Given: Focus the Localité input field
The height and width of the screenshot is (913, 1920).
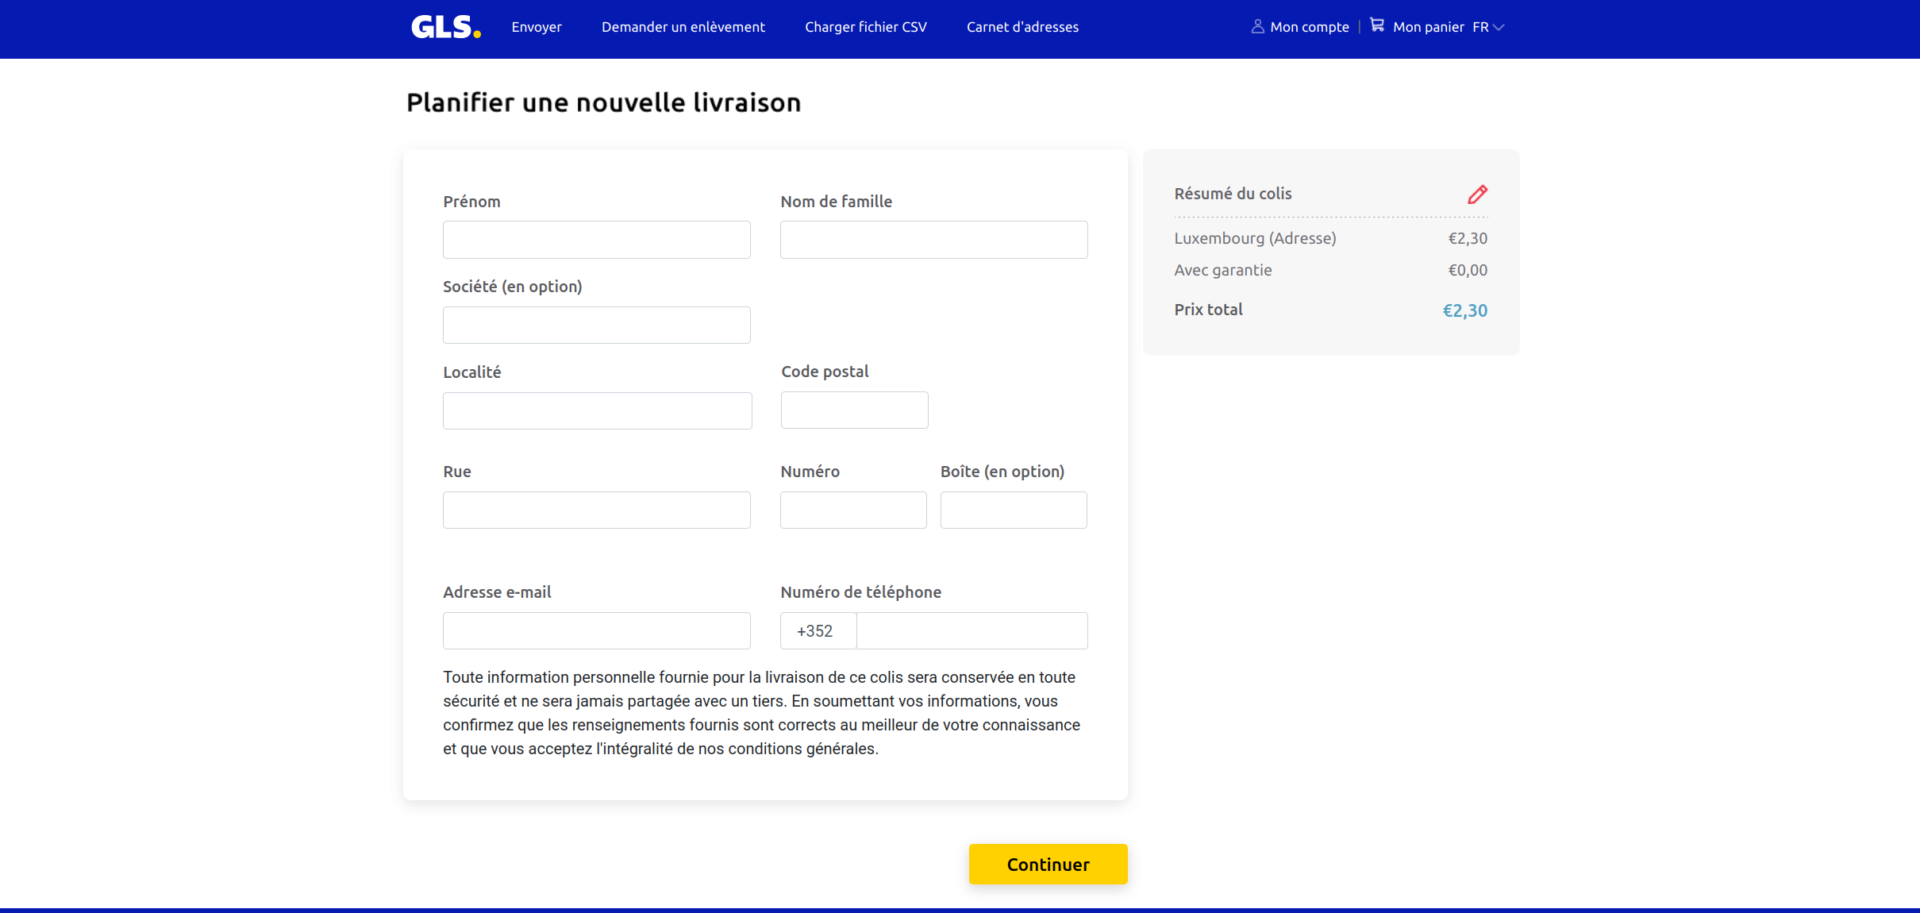Looking at the screenshot, I should tap(597, 411).
